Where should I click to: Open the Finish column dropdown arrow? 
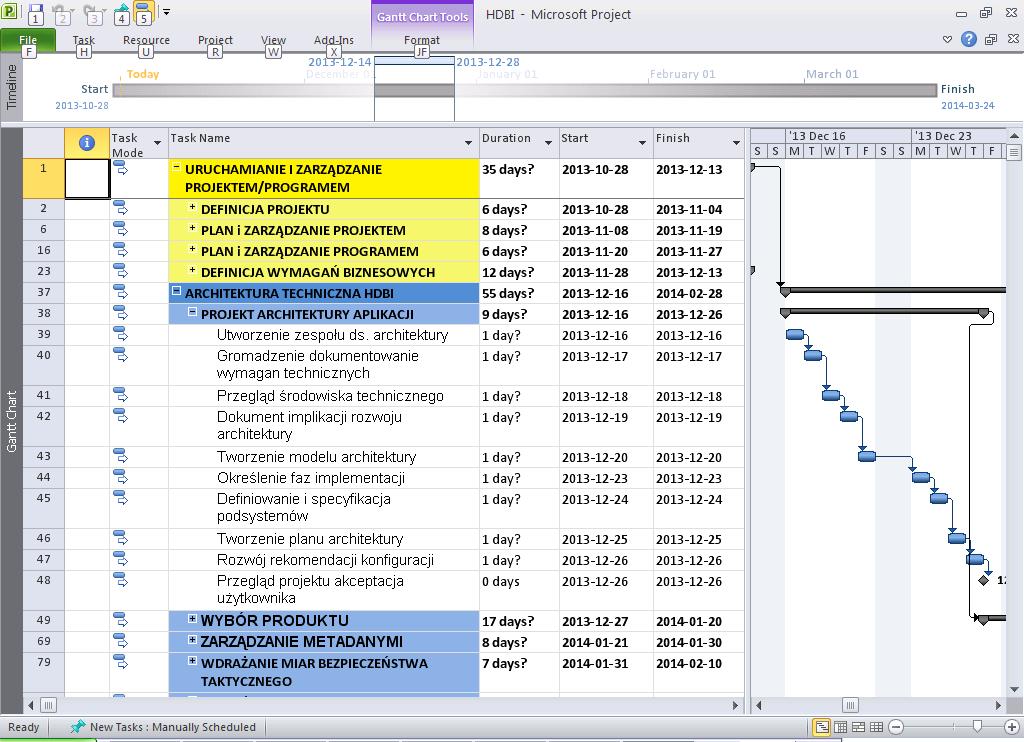point(736,142)
